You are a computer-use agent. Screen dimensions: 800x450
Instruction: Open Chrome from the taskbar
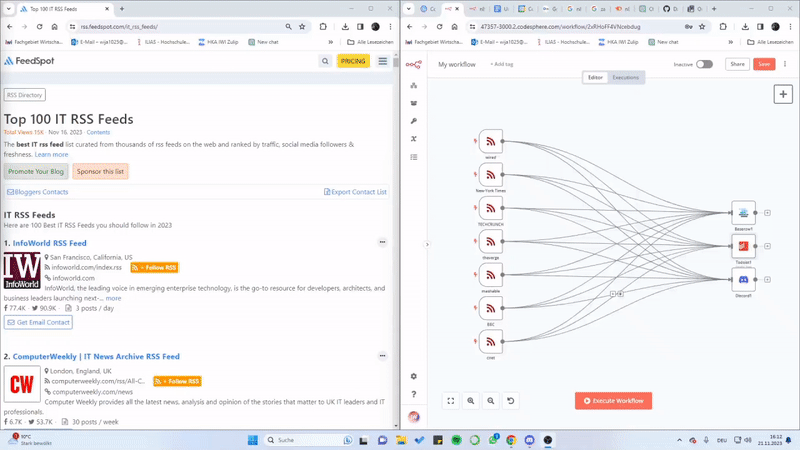click(511, 440)
